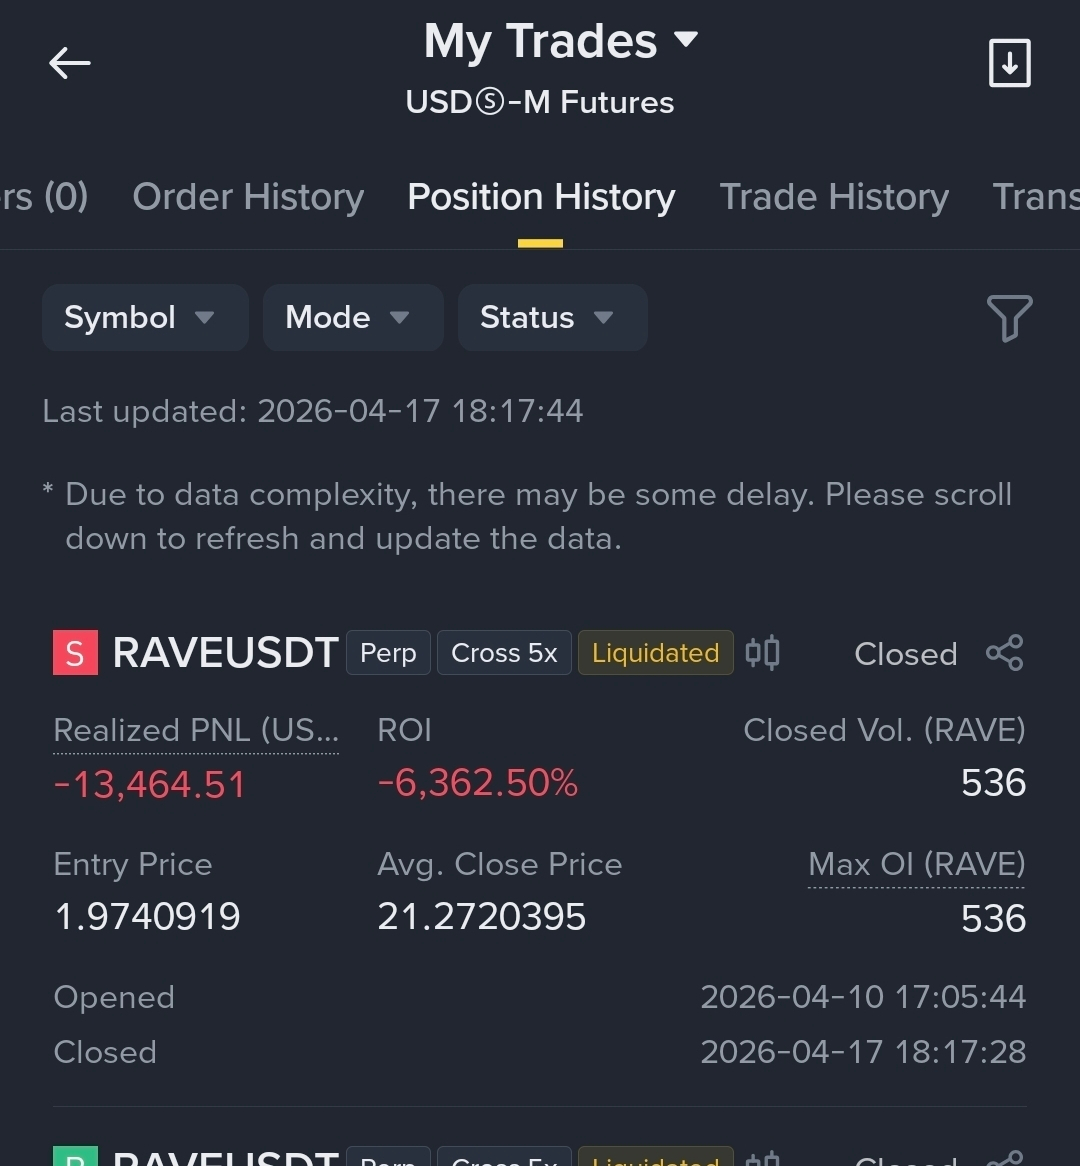Open the Mode filter dropdown

point(353,318)
